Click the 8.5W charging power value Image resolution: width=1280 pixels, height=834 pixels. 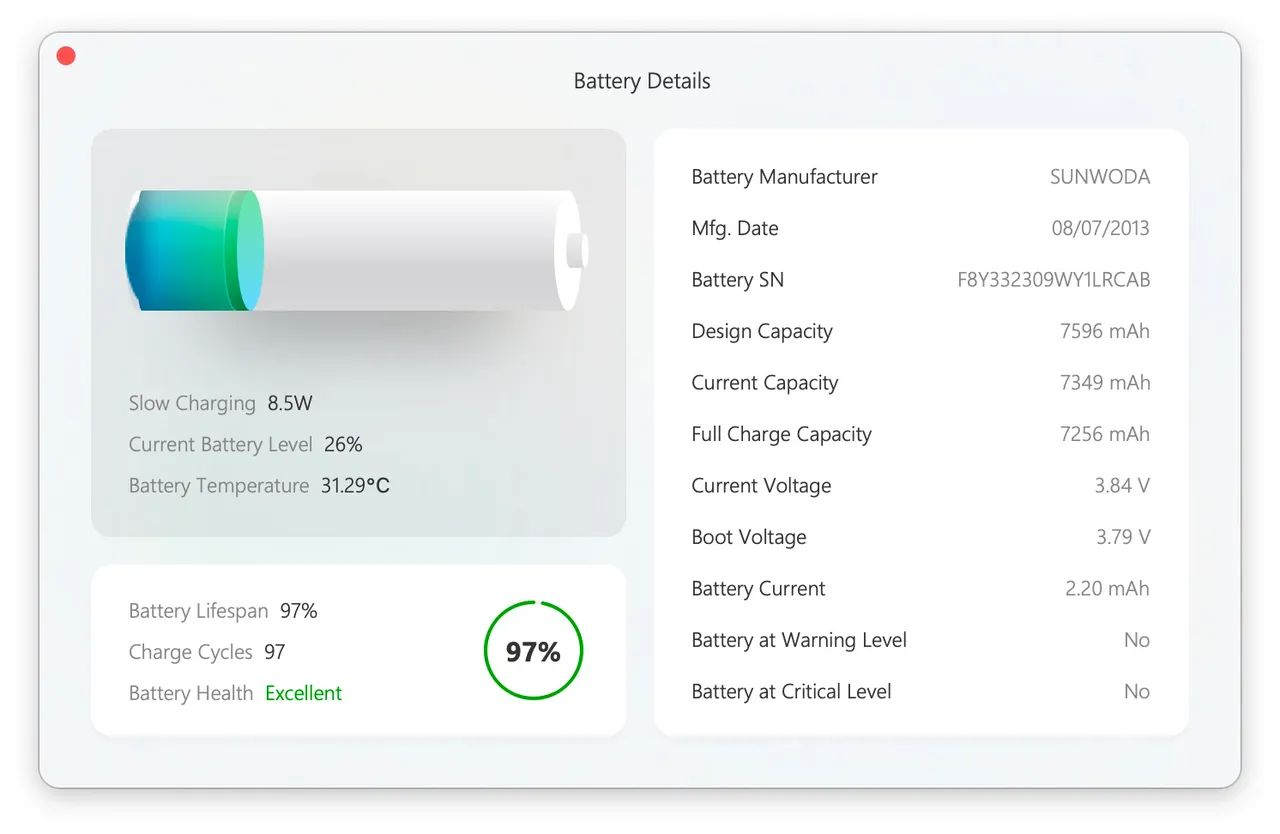tap(290, 403)
